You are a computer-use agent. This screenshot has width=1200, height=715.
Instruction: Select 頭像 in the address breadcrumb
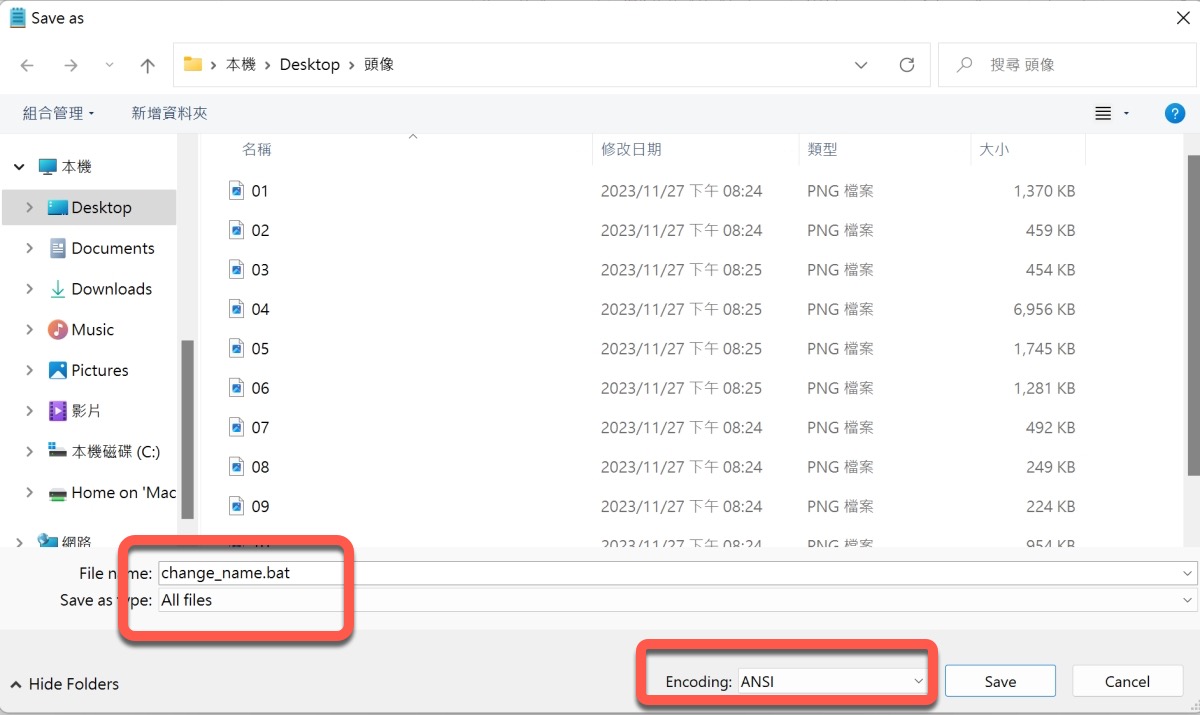click(x=379, y=64)
